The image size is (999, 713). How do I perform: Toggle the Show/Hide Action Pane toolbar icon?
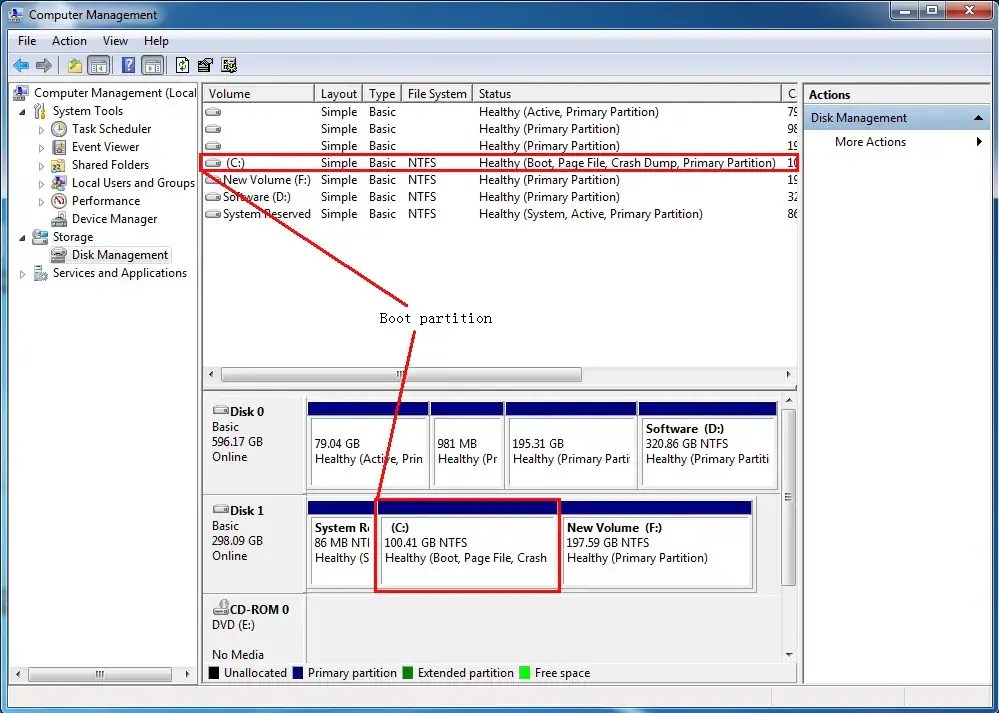coord(152,65)
